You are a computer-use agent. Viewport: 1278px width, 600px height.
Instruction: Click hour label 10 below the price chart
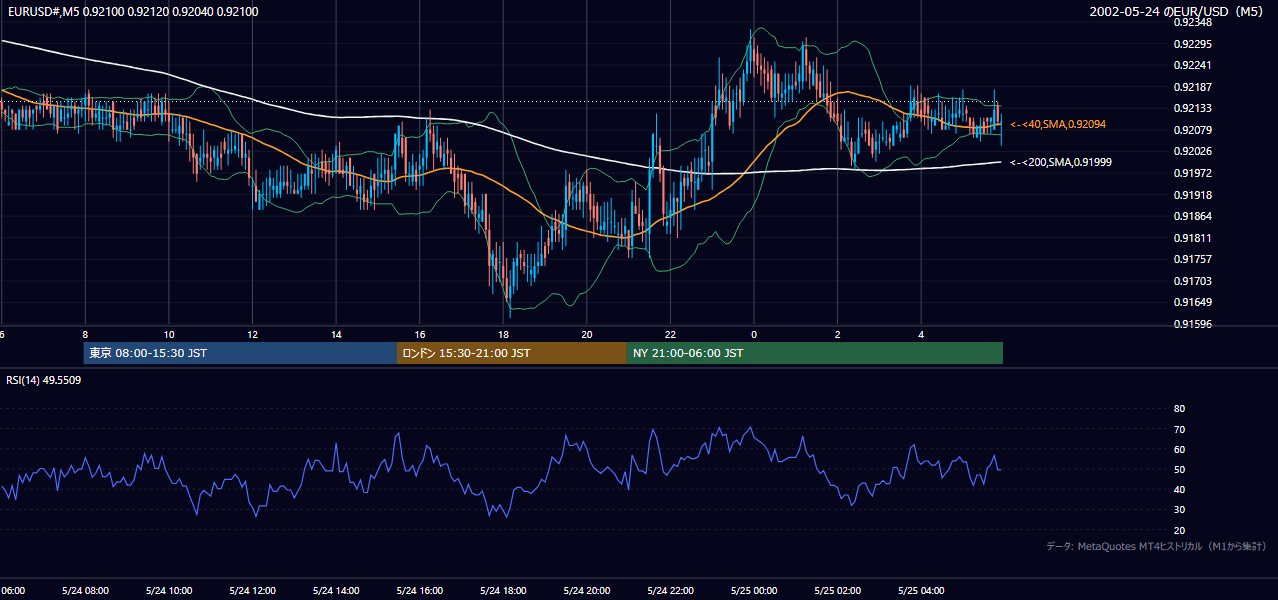(x=169, y=334)
